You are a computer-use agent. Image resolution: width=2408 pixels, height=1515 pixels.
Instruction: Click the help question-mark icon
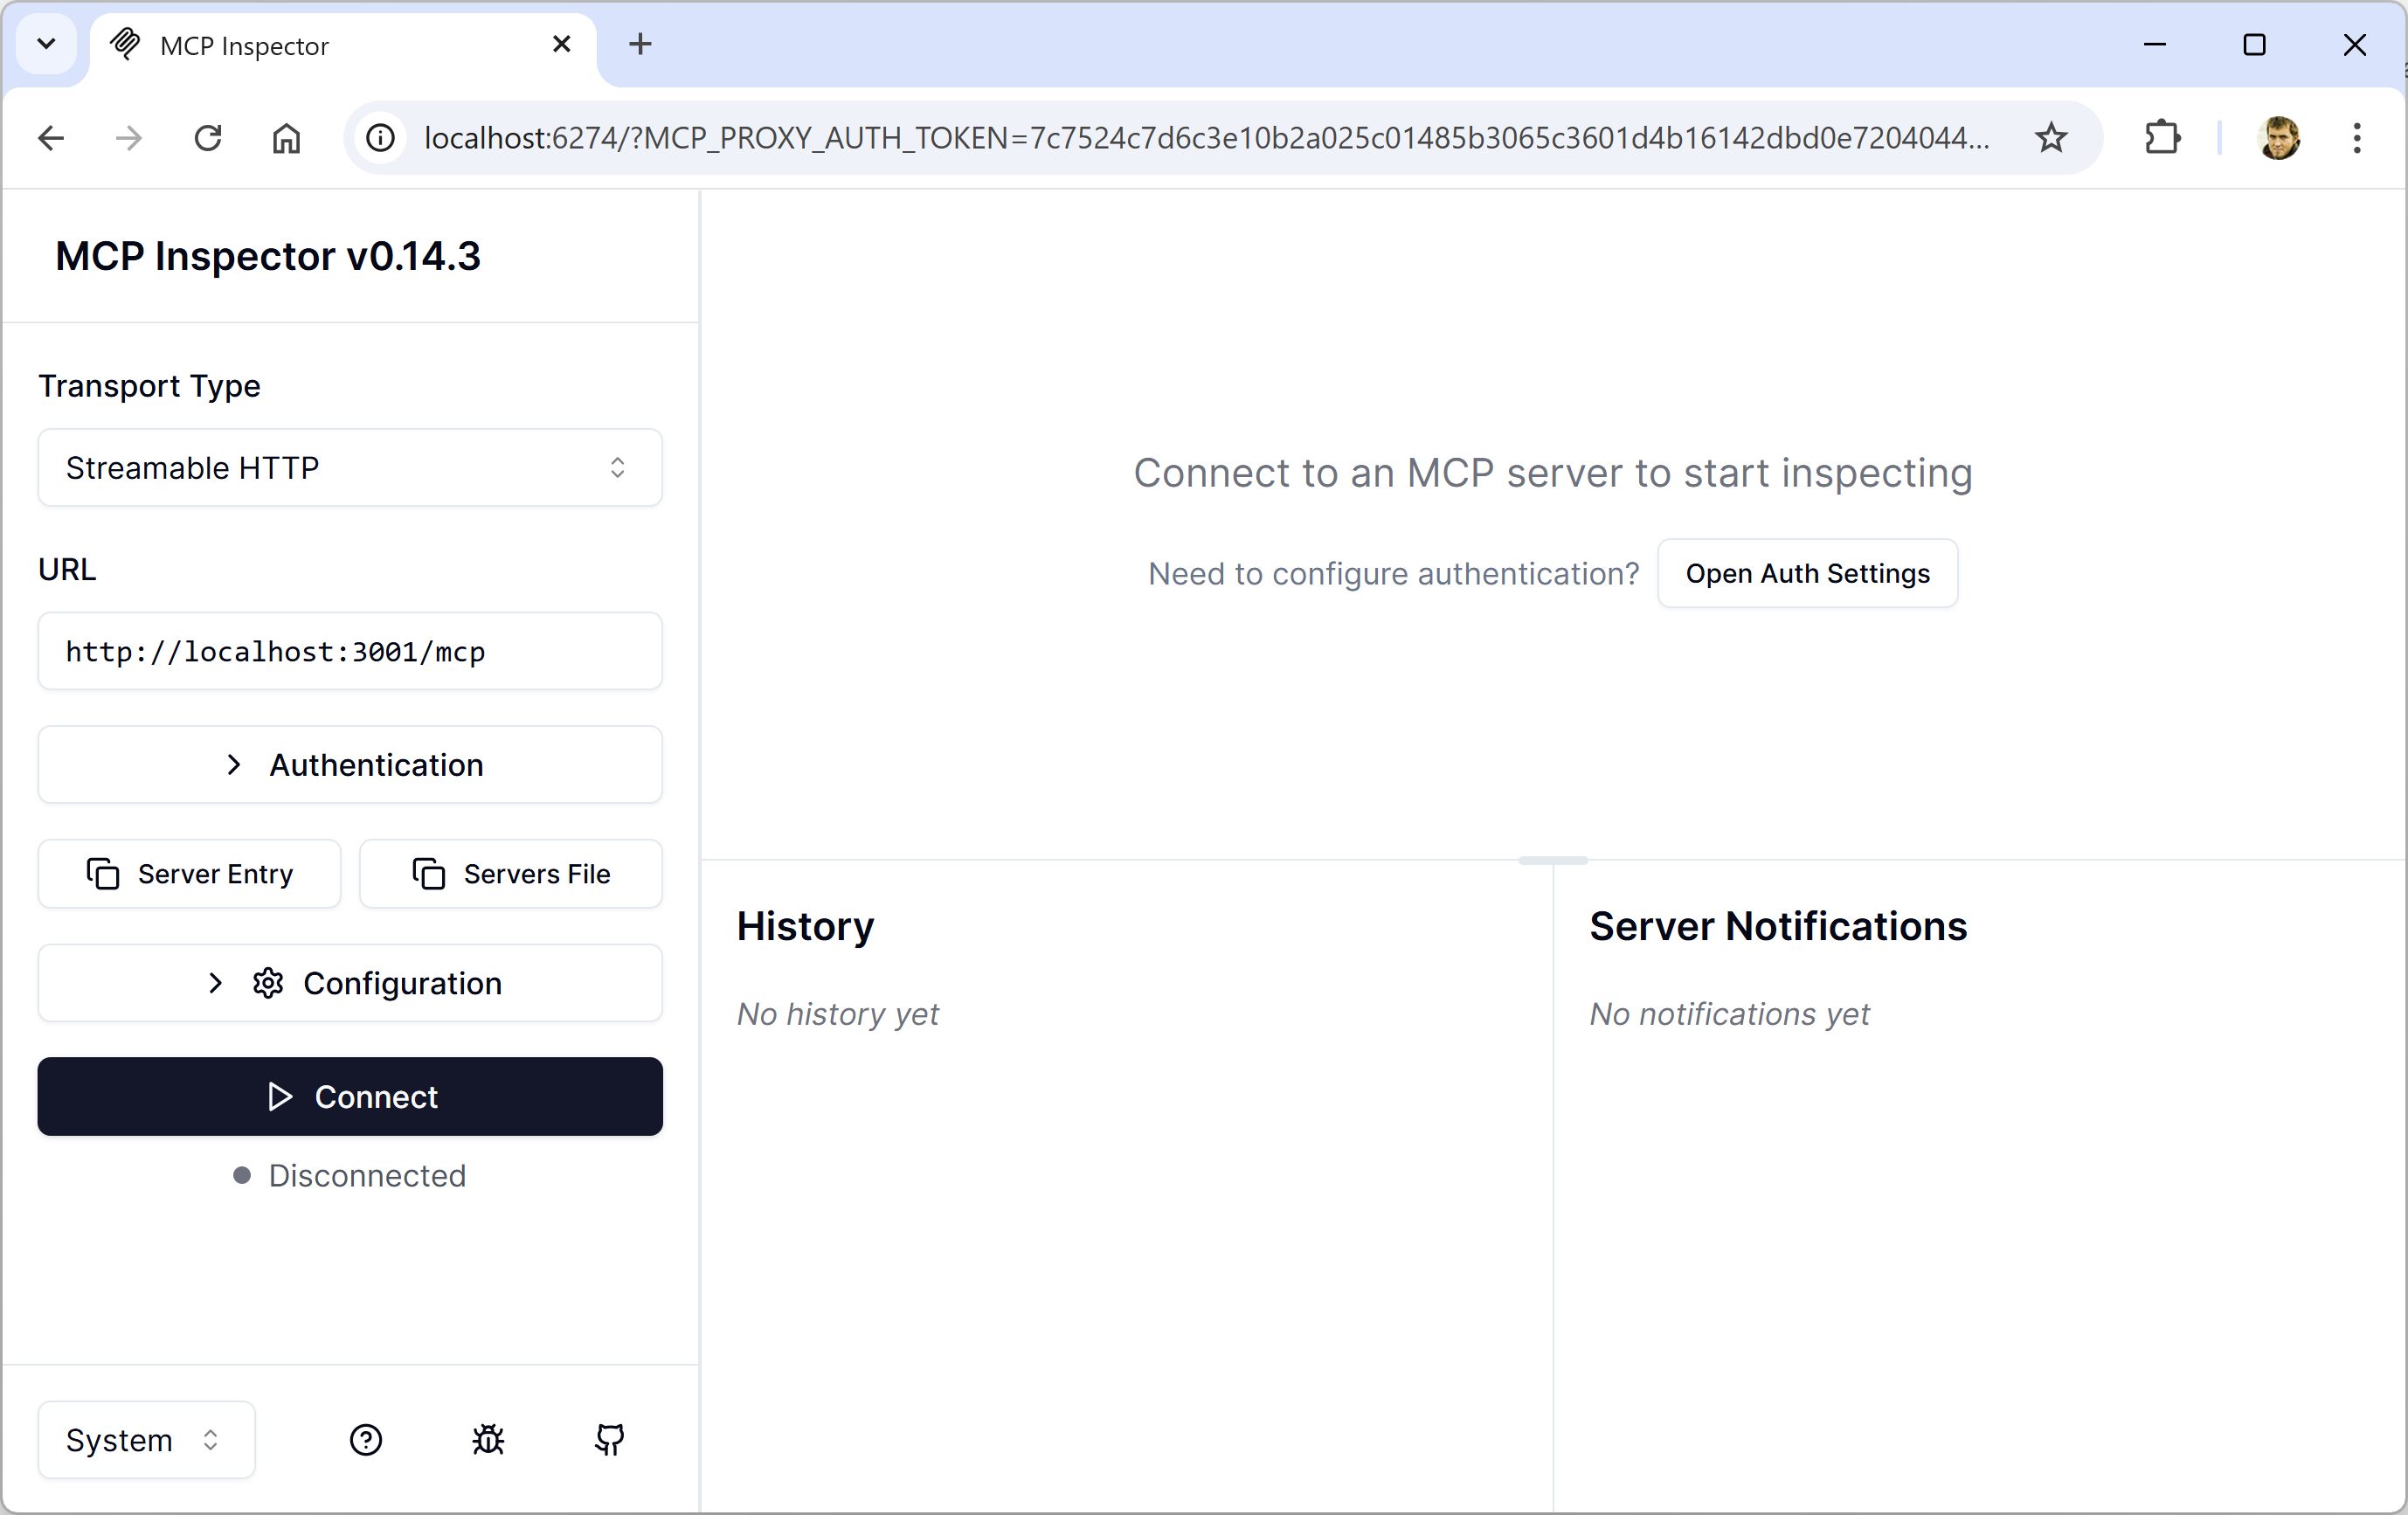pyautogui.click(x=366, y=1440)
